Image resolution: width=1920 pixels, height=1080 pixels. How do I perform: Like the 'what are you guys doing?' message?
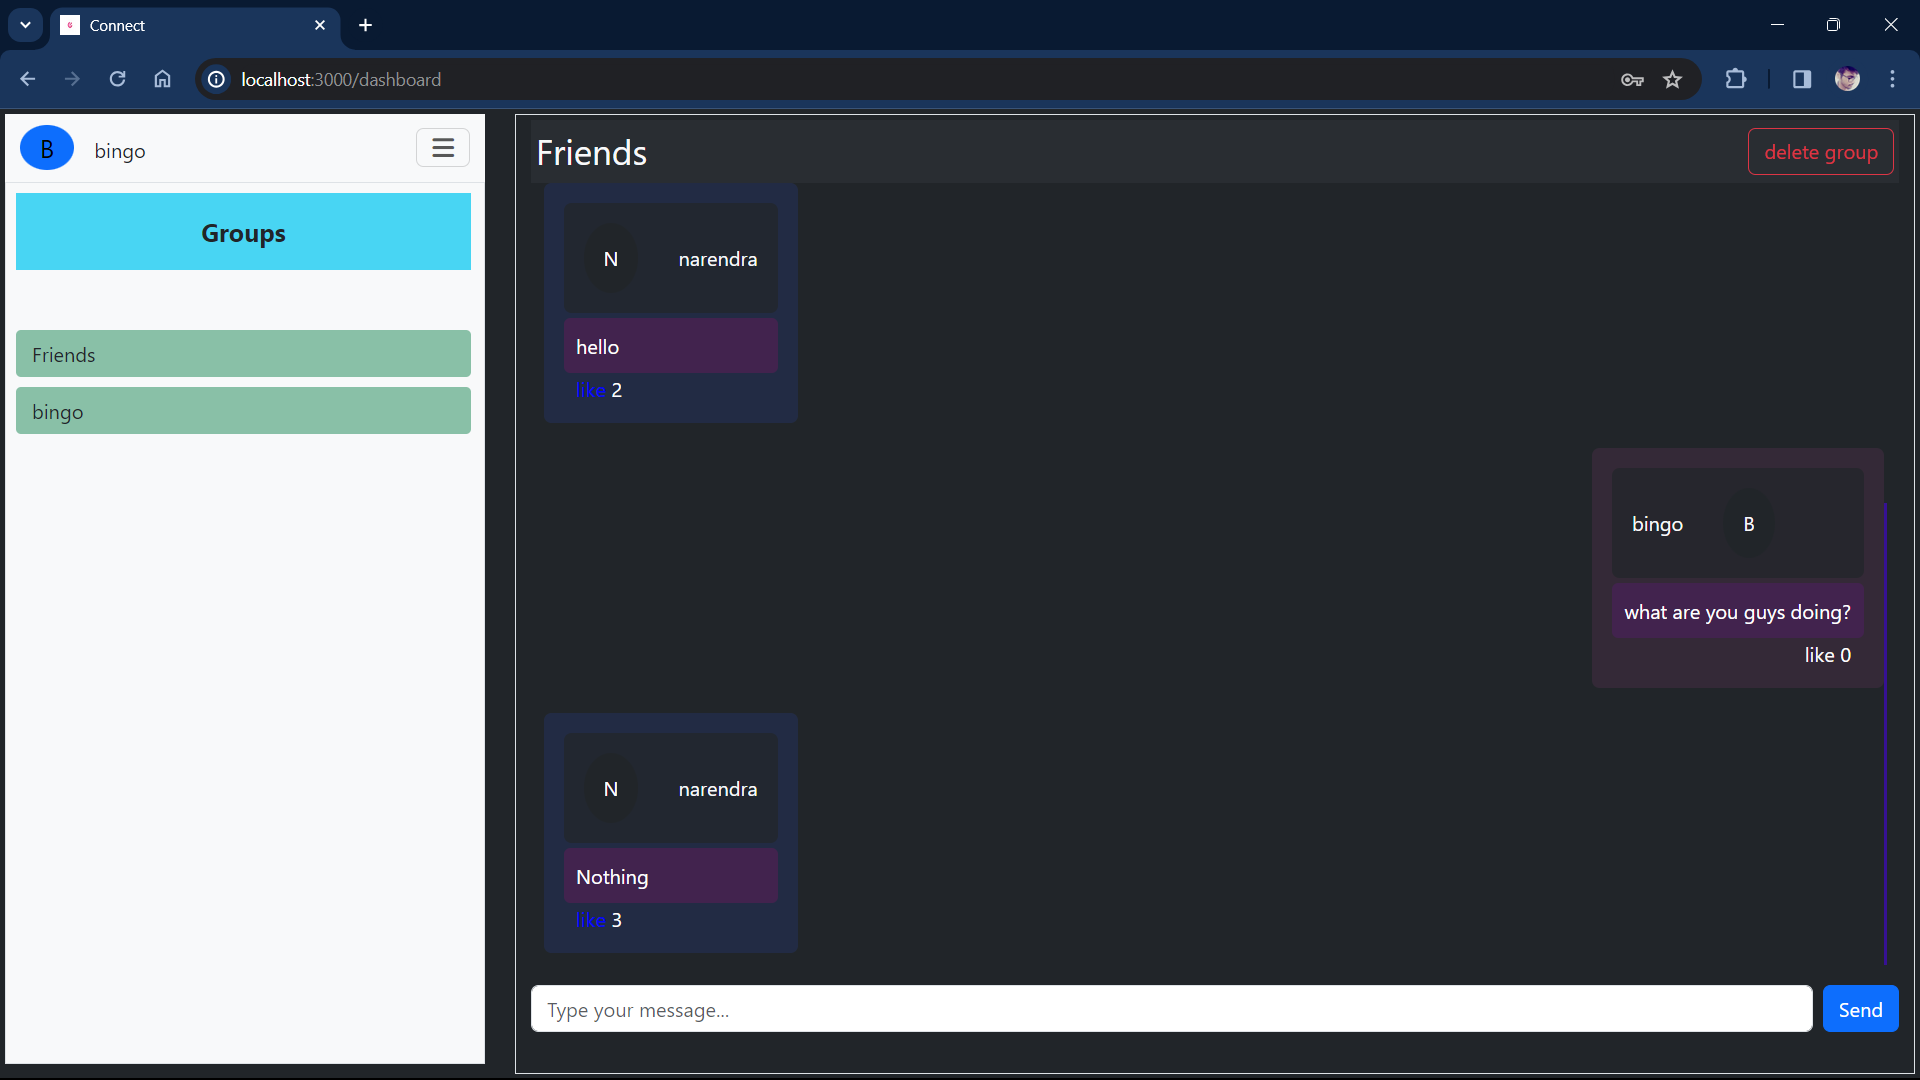[1818, 655]
